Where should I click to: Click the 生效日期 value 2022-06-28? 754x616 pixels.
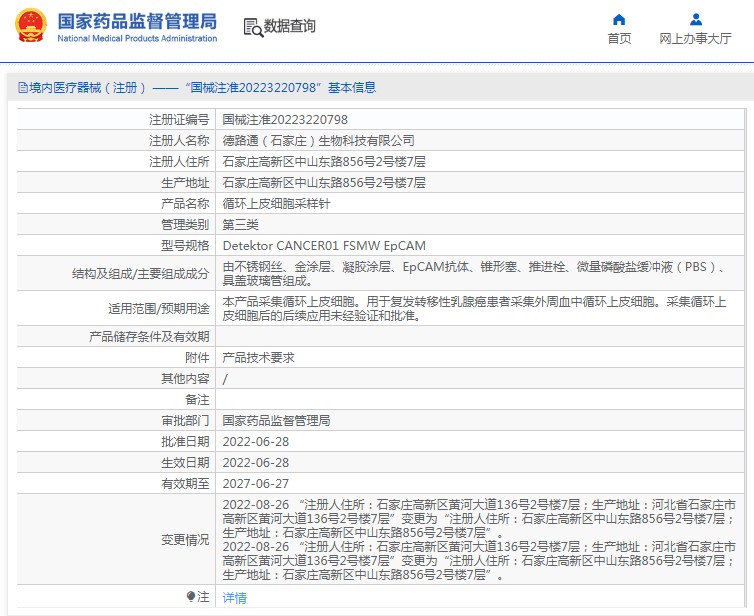[x=255, y=463]
